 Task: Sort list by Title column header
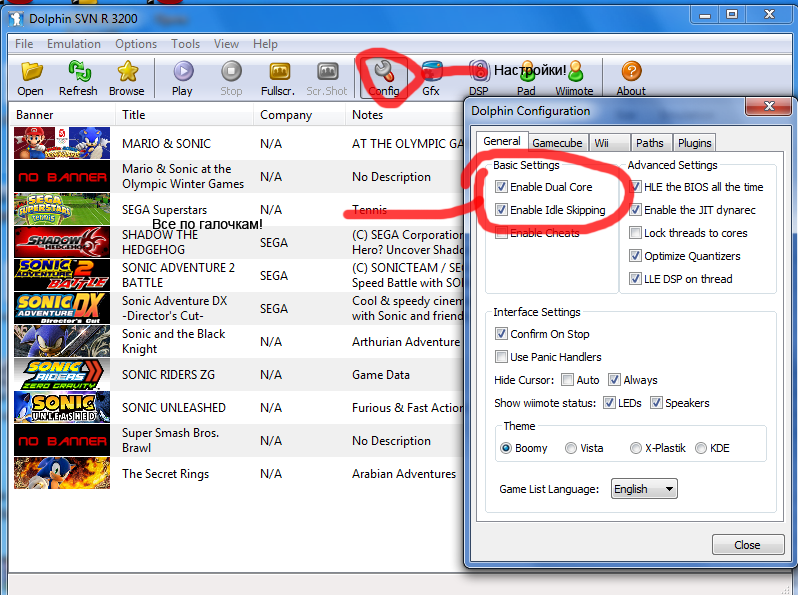click(184, 115)
